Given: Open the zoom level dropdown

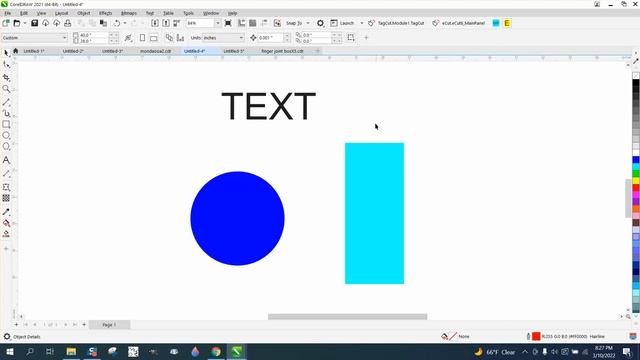Looking at the screenshot, I should 218,23.
